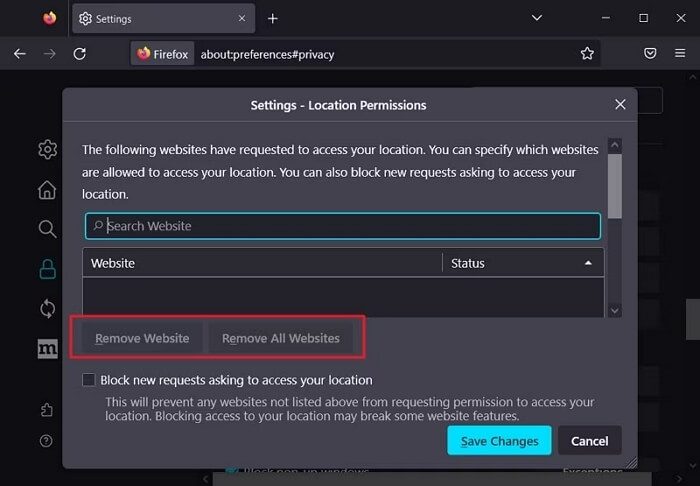Close the Settings tab

(242, 18)
